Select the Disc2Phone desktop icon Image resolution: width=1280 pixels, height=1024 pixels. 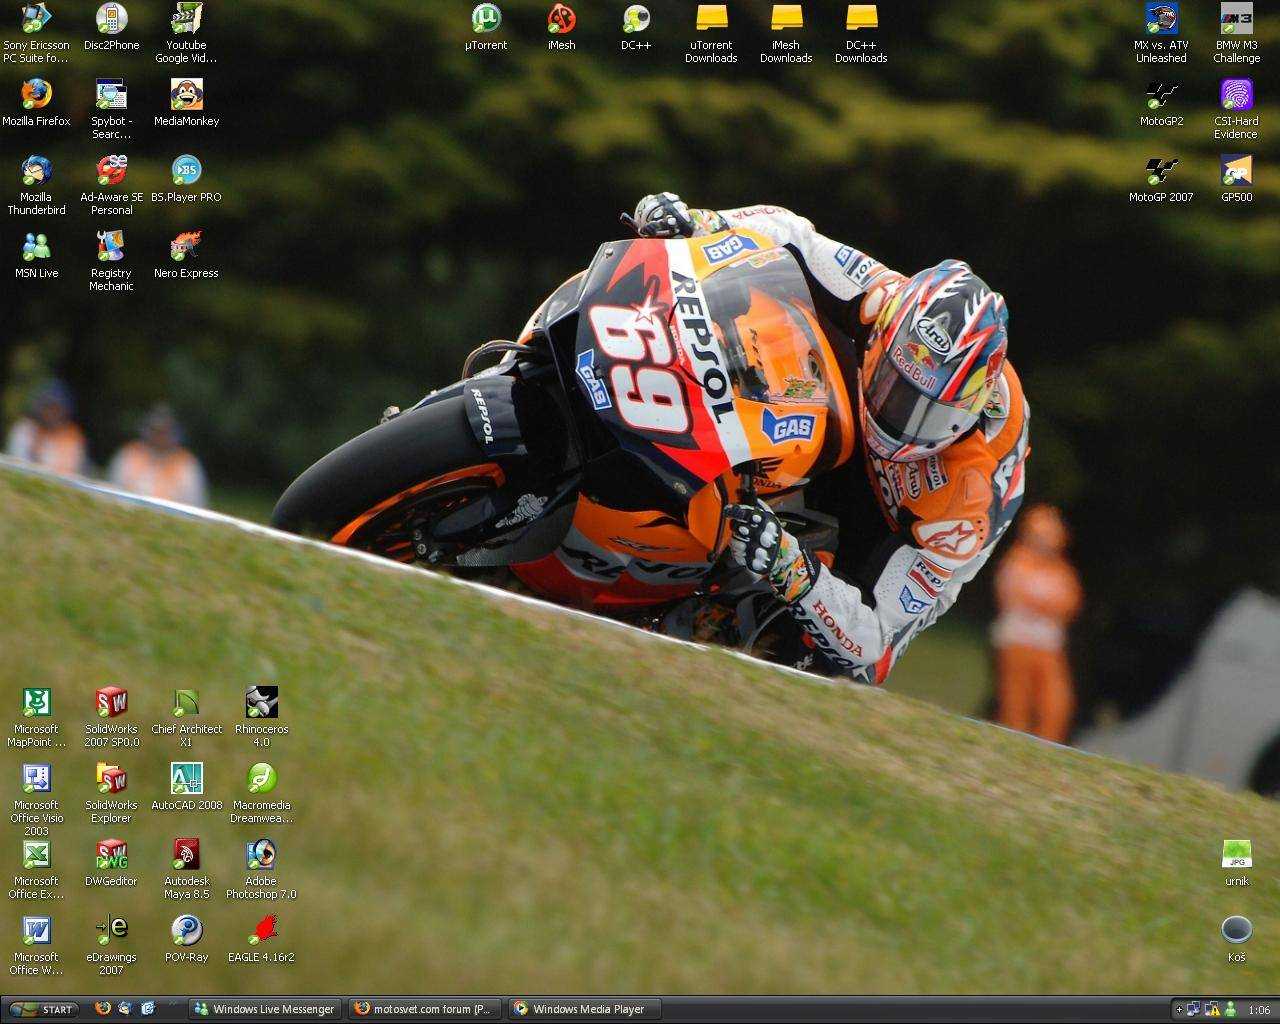coord(111,27)
